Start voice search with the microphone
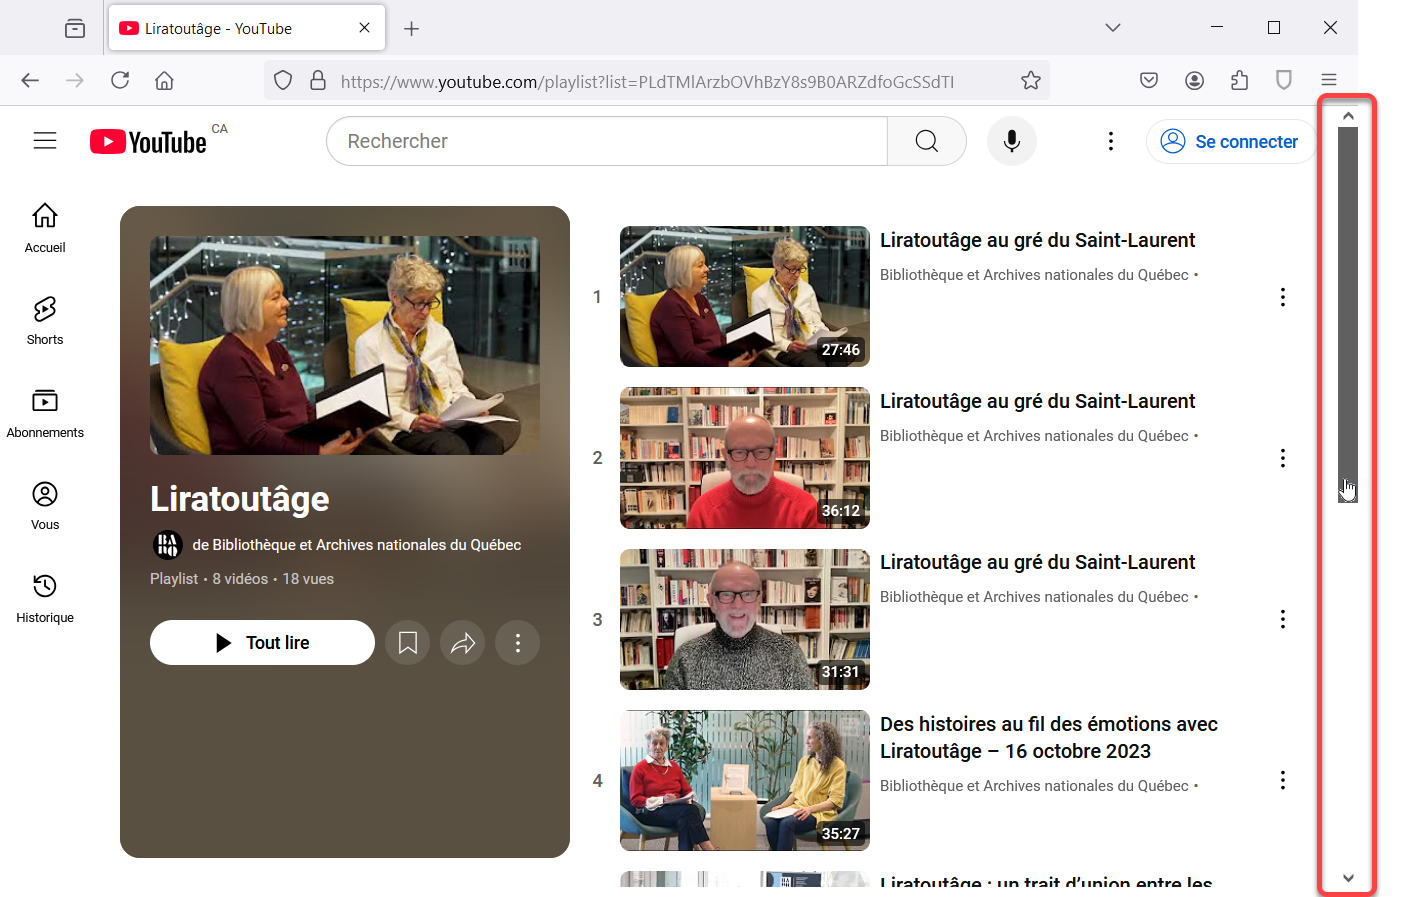This screenshot has height=897, width=1402. pos(1012,141)
